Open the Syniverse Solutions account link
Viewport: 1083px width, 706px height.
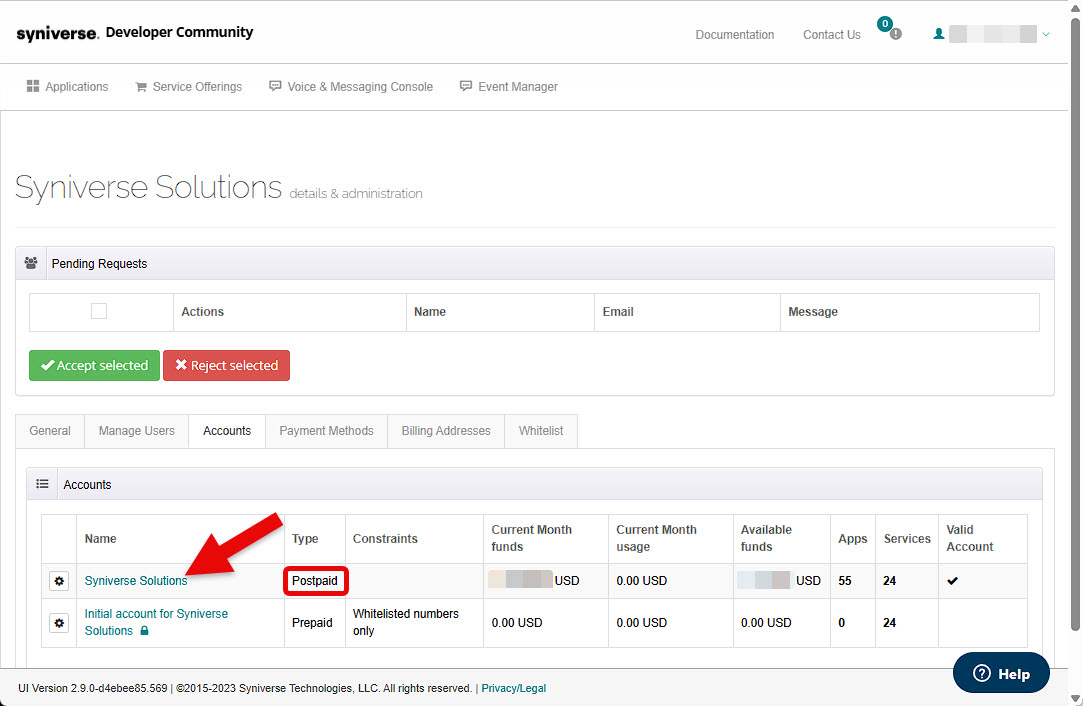[x=136, y=581]
